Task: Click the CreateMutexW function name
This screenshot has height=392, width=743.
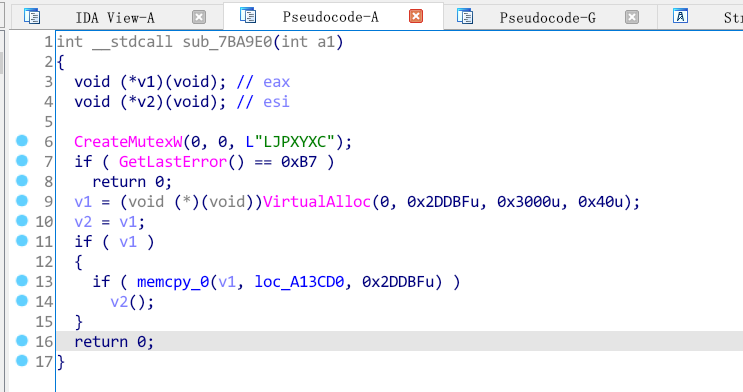Action: pos(128,142)
